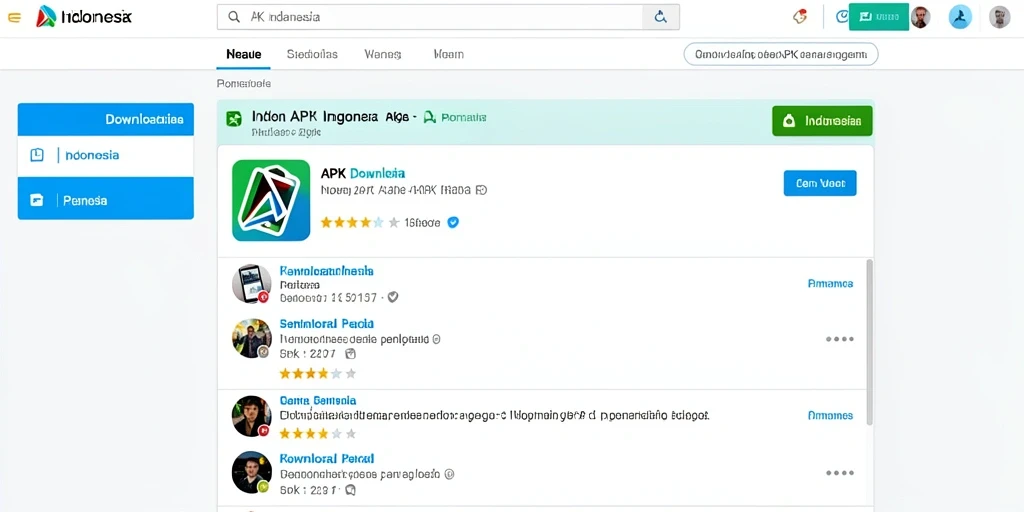
Task: Click star rating under Gema Gemsia
Action: pos(318,433)
